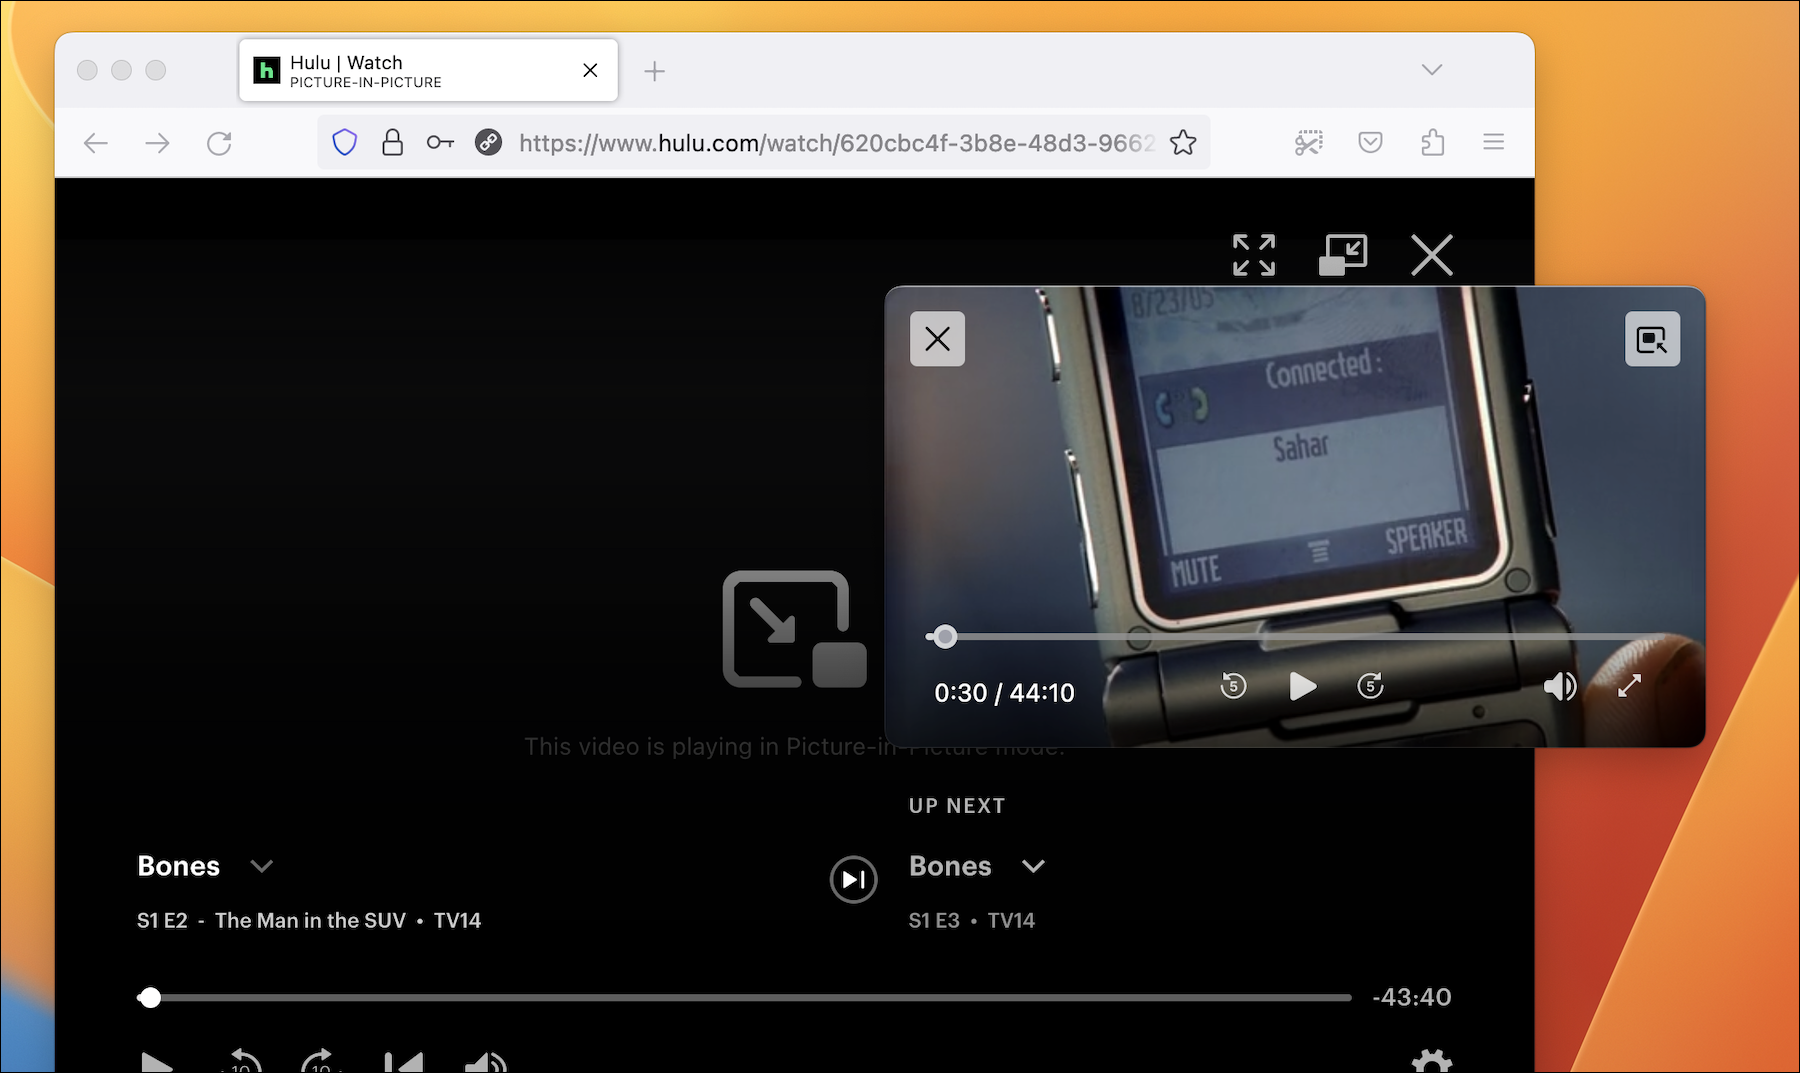Open Up Next Bones title
1800x1073 pixels.
950,866
